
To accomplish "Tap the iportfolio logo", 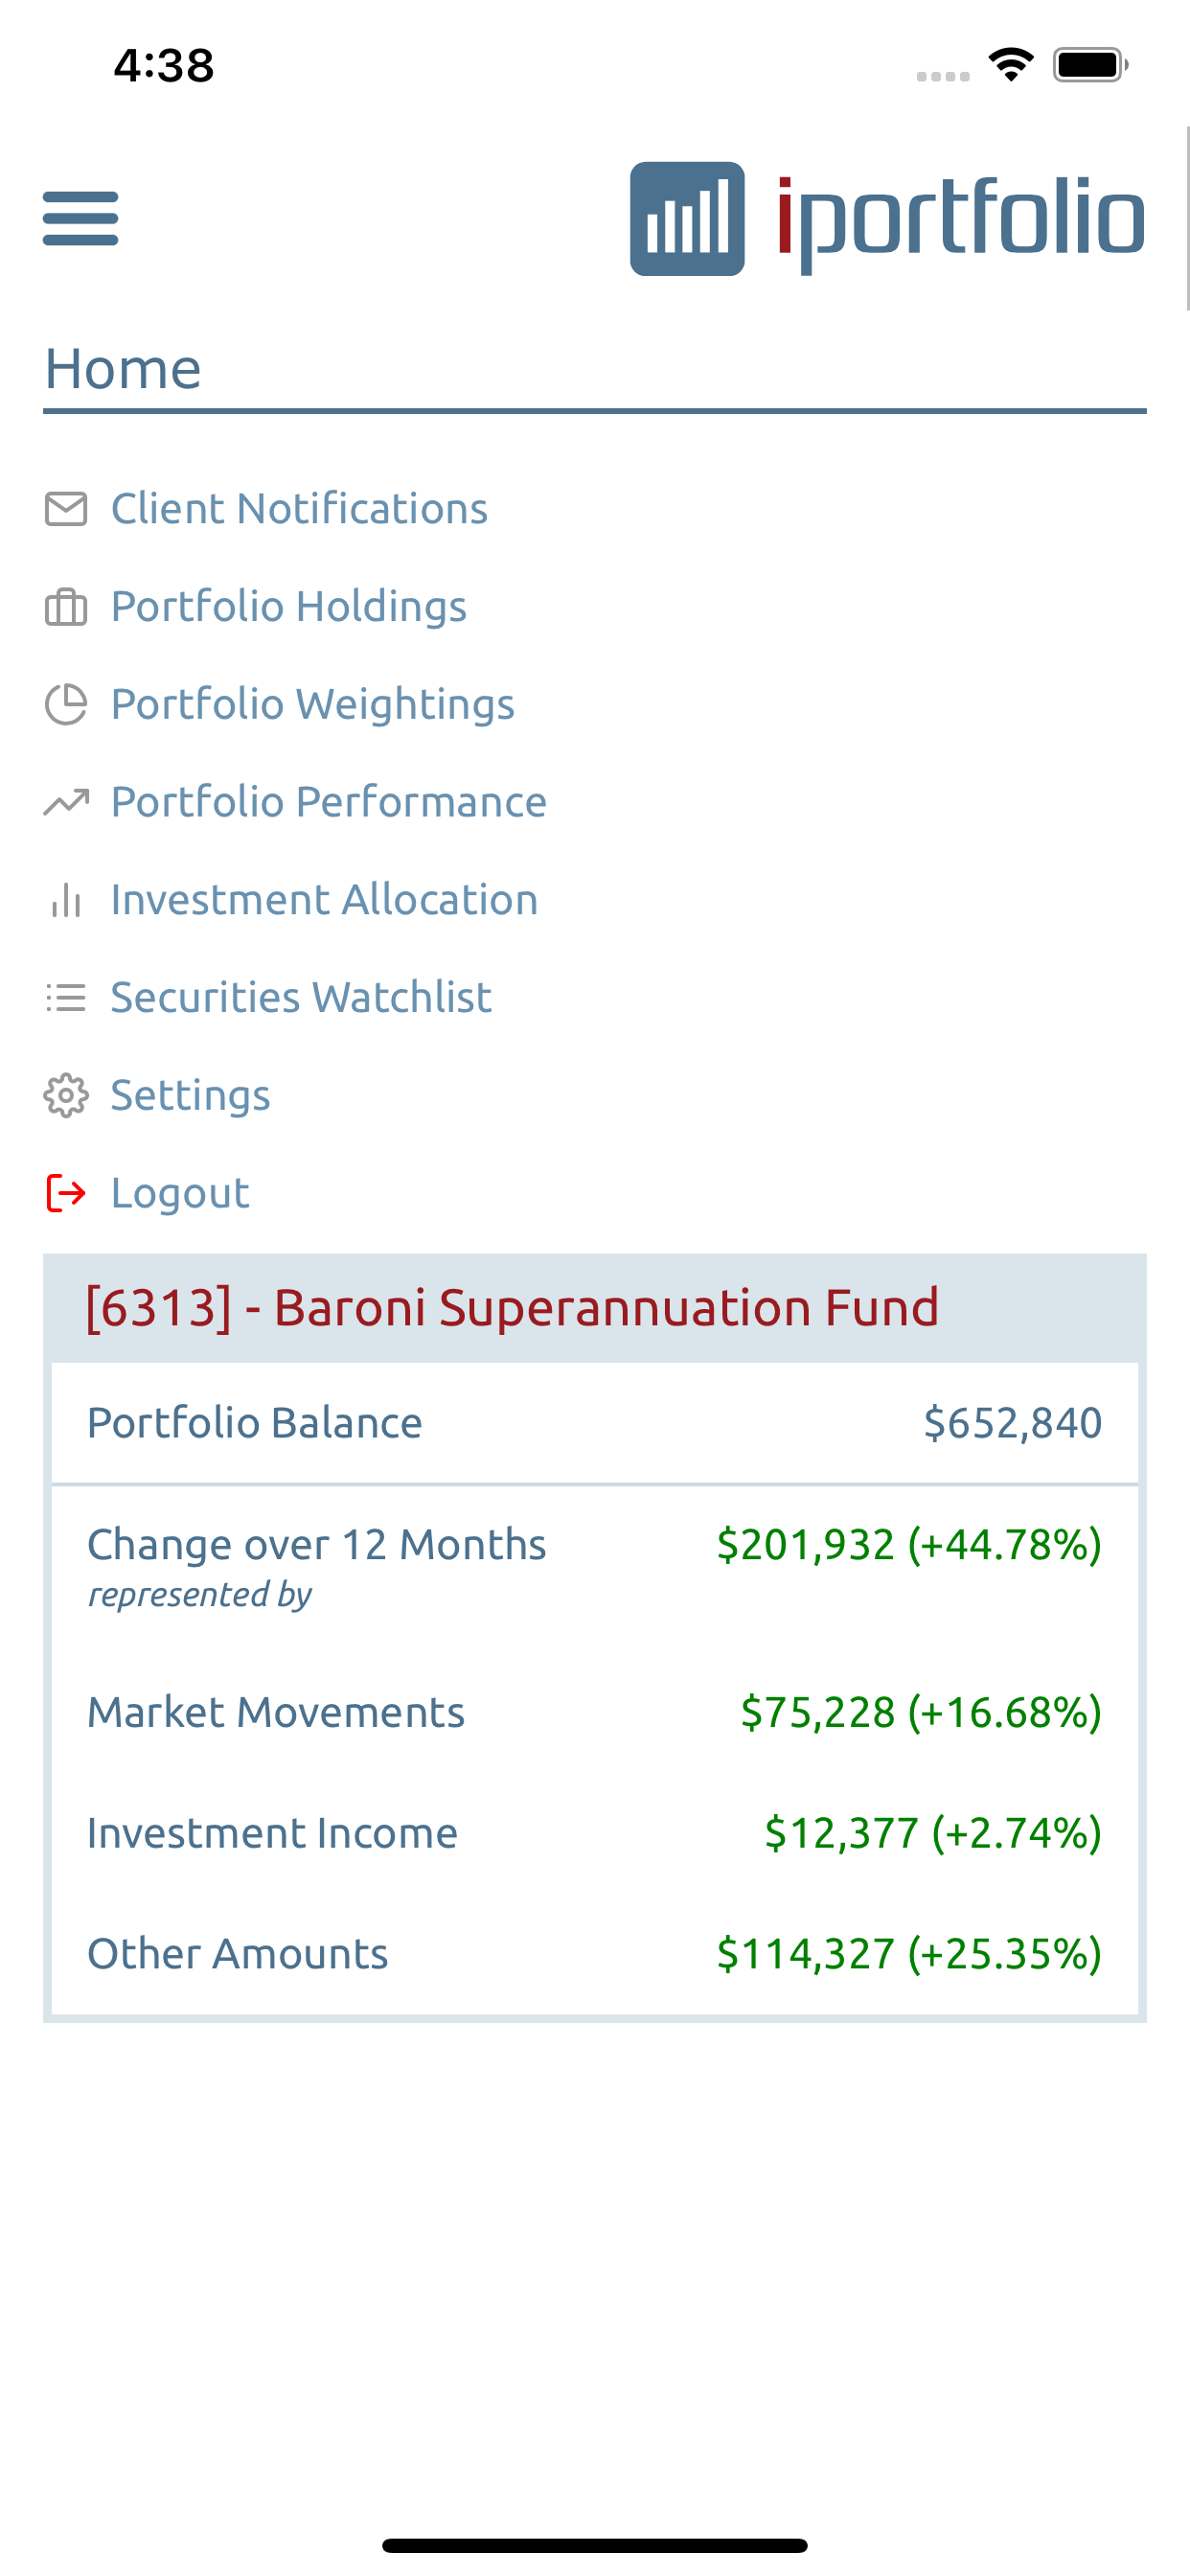I will [x=887, y=218].
